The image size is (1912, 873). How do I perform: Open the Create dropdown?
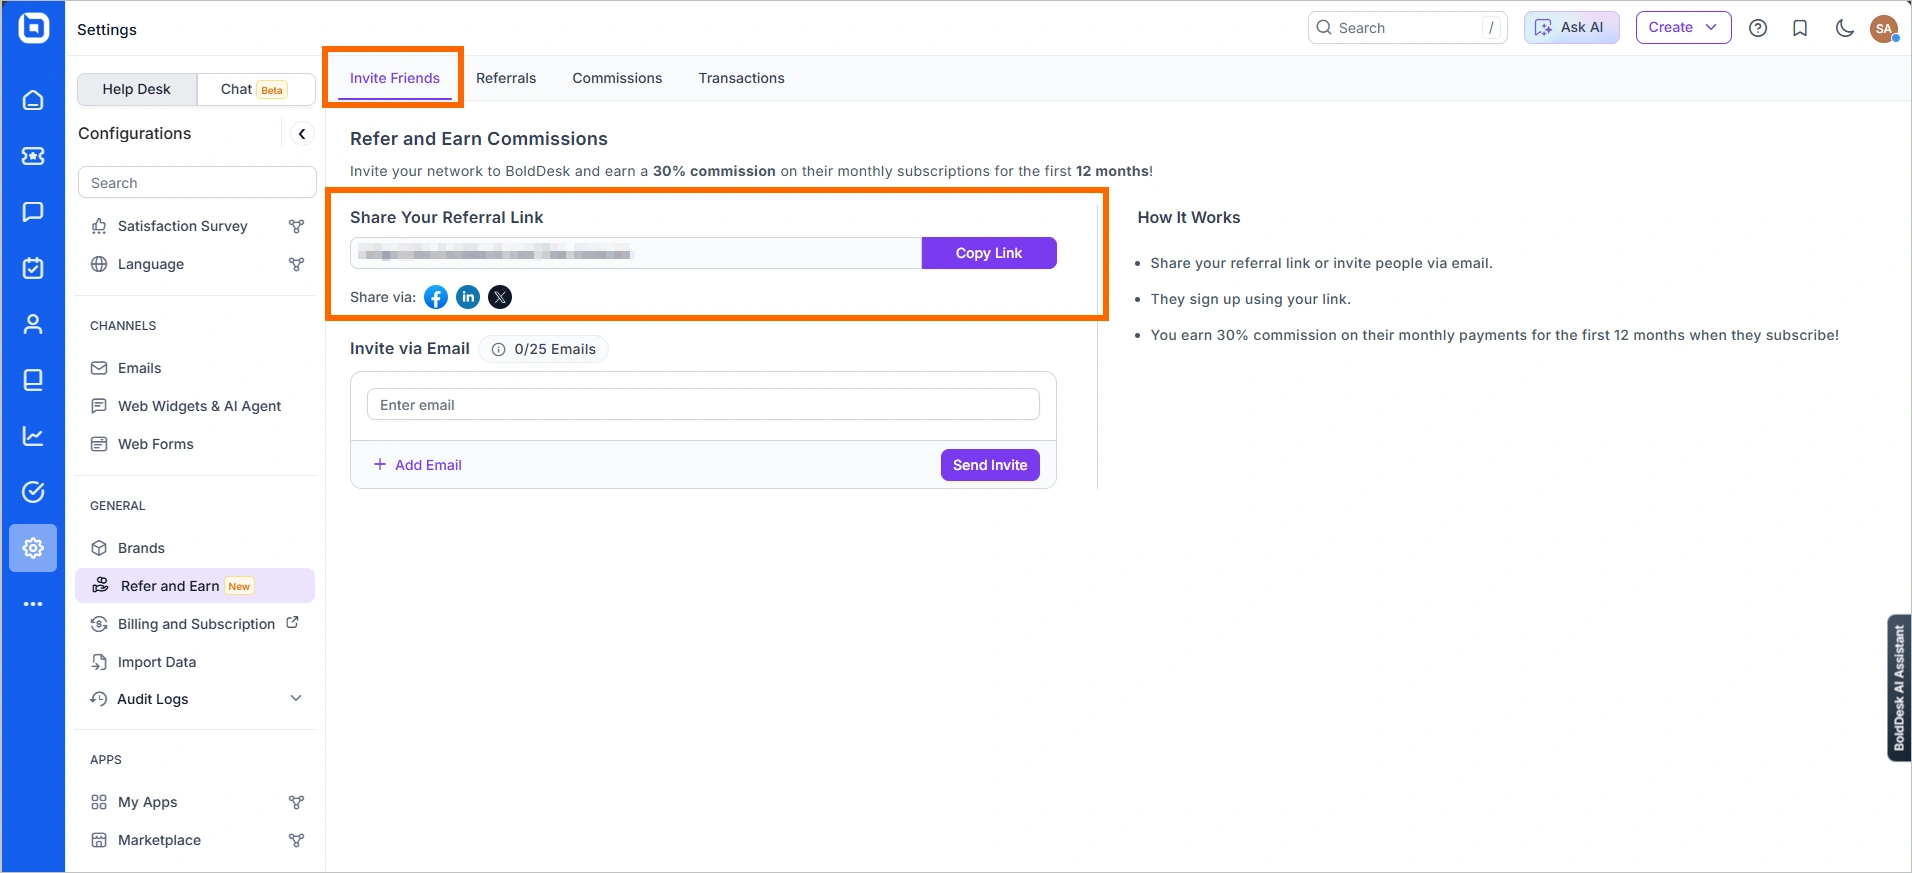(1683, 28)
